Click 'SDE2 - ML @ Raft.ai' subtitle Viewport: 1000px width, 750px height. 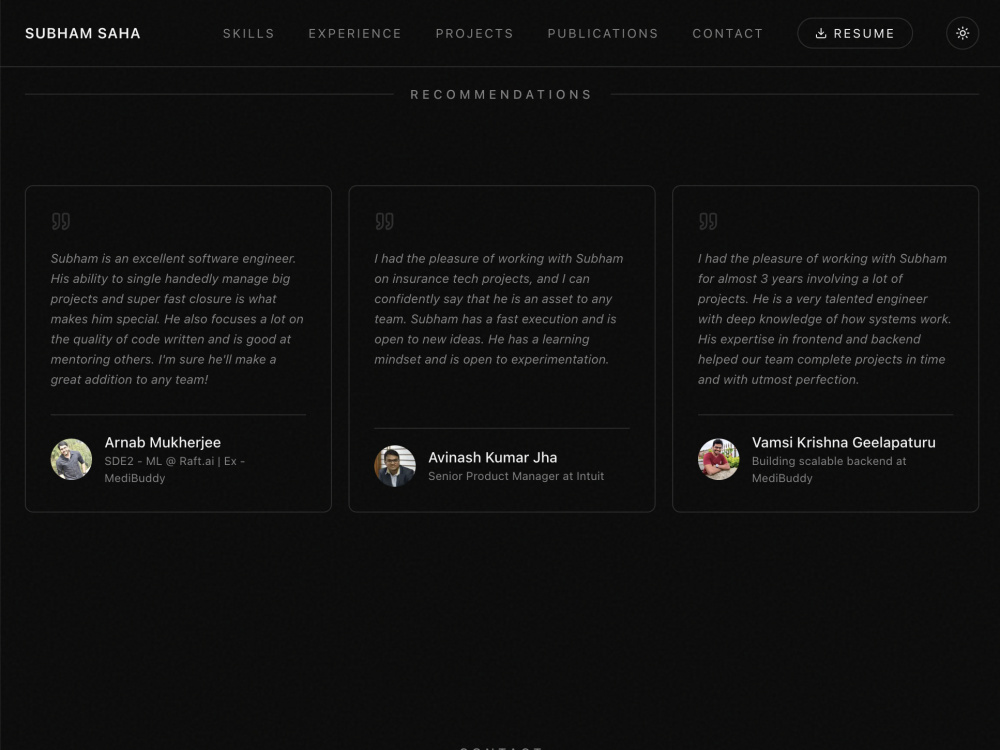tap(175, 469)
